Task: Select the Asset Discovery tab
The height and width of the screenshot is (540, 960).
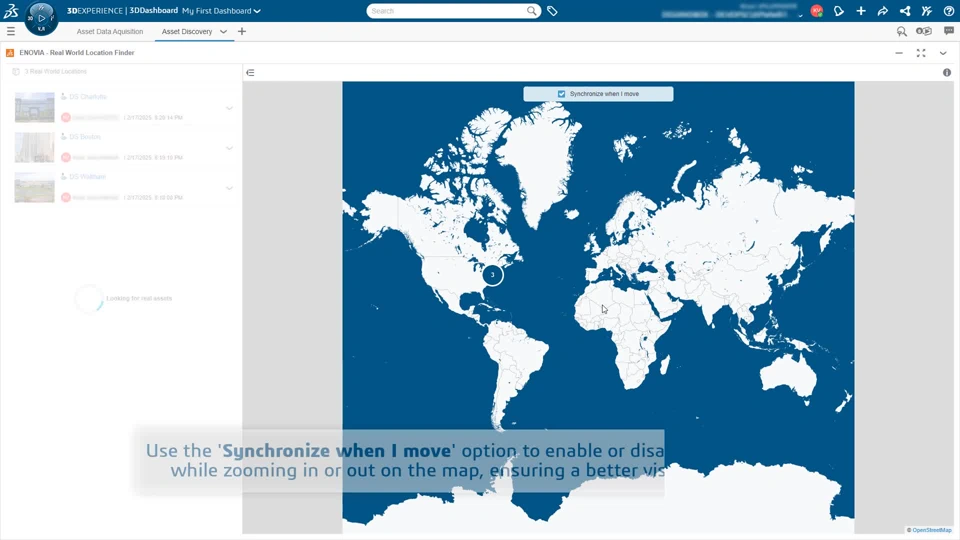Action: (x=187, y=31)
